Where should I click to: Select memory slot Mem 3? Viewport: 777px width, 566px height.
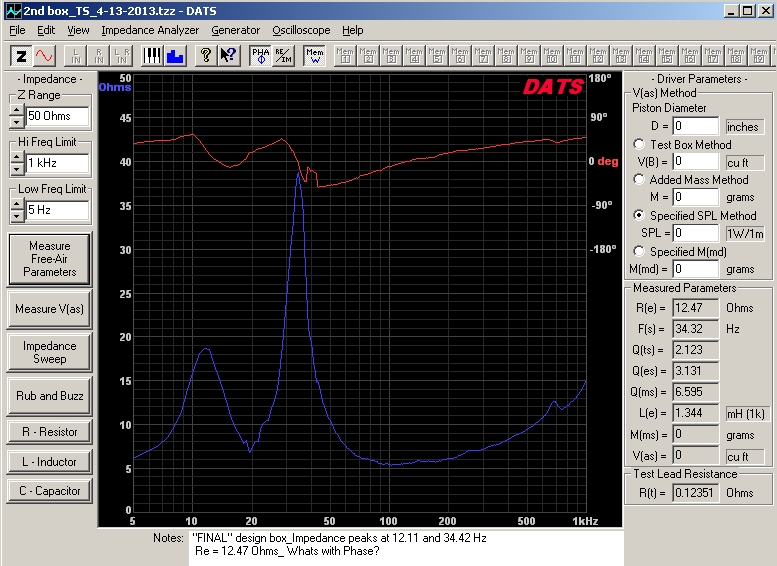(x=391, y=56)
